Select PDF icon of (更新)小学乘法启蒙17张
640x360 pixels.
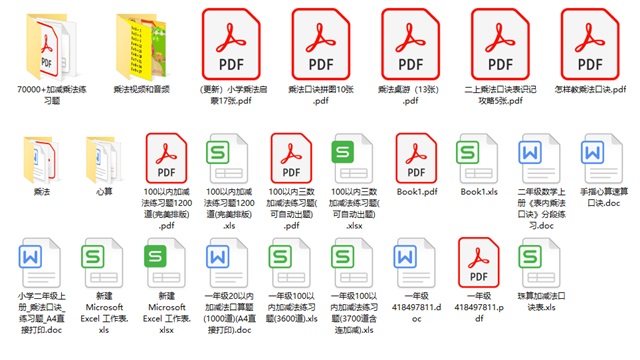[x=231, y=44]
